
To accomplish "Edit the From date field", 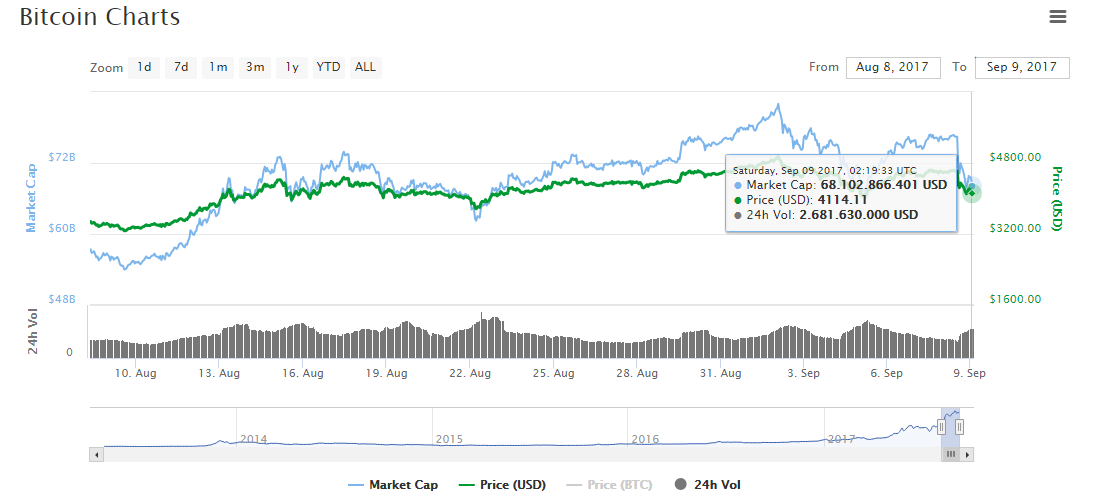I will [893, 67].
